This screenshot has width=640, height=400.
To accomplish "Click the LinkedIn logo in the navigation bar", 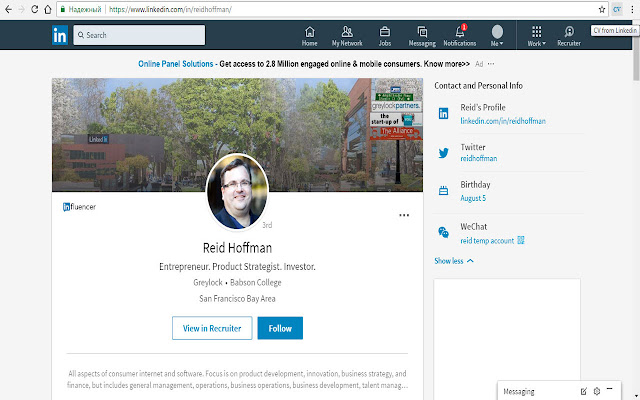I will tap(60, 36).
